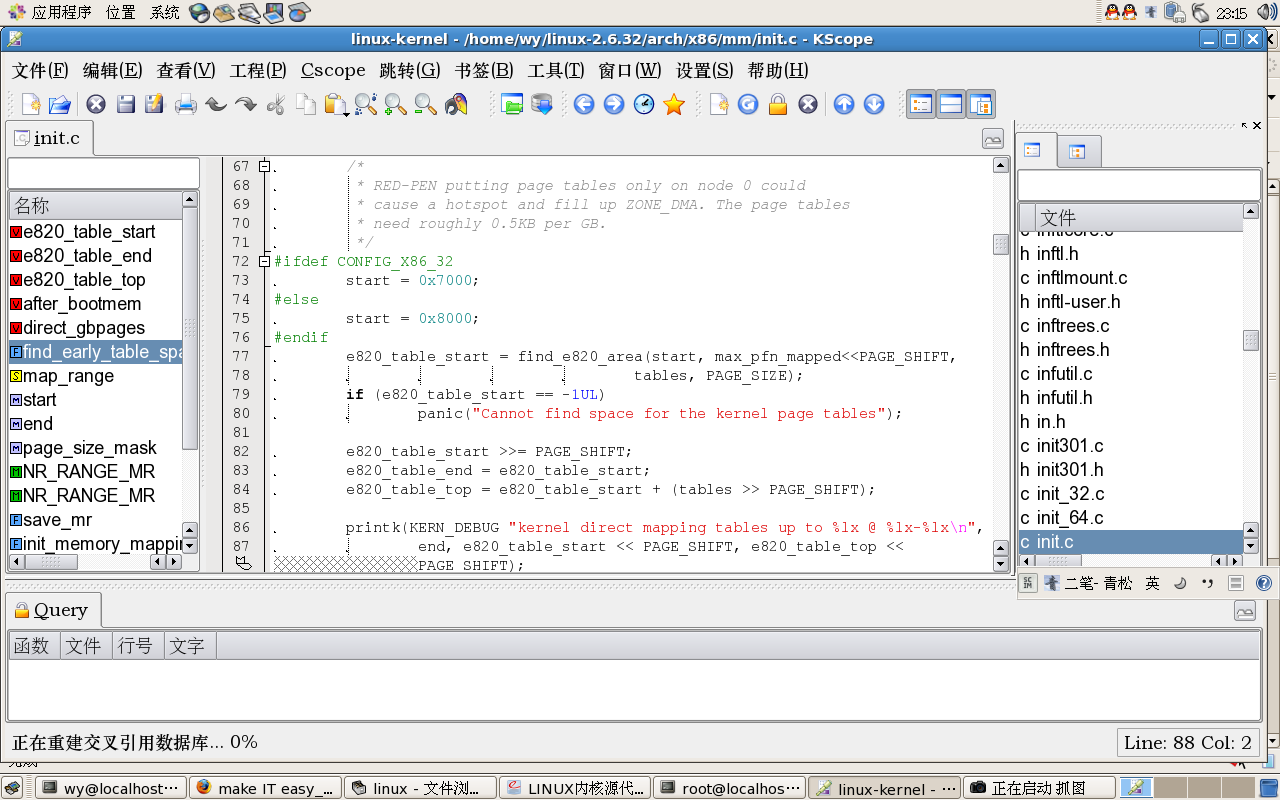Click the Undo arrow icon
1280x800 pixels.
coord(216,104)
